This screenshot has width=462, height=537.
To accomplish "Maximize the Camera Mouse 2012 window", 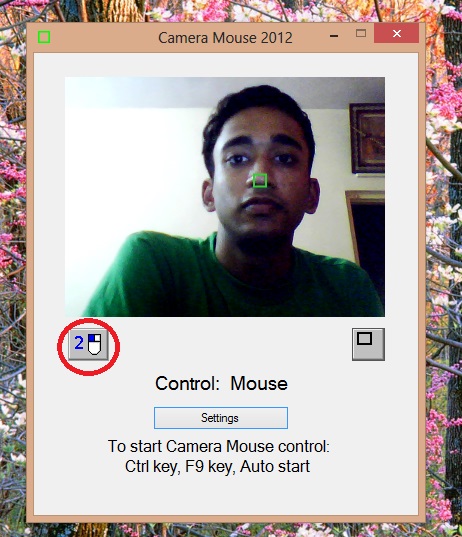I will (361, 33).
